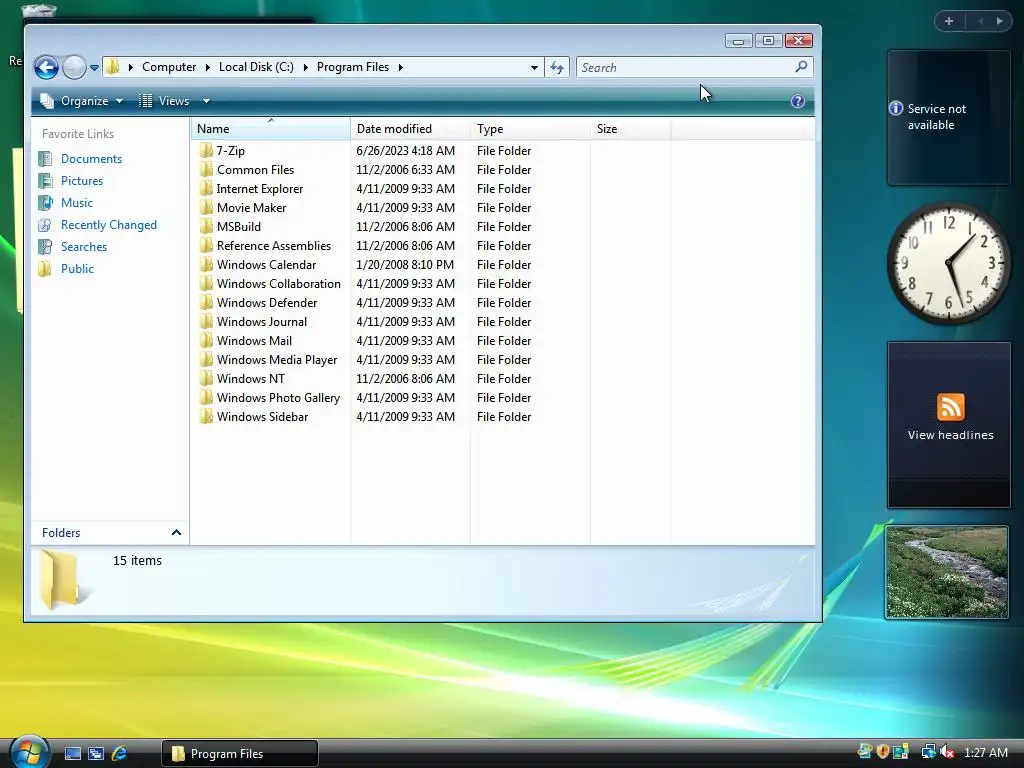Screen dimensions: 1024x768
Task: Launch Internet Explorer from quick launch
Action: tap(119, 753)
